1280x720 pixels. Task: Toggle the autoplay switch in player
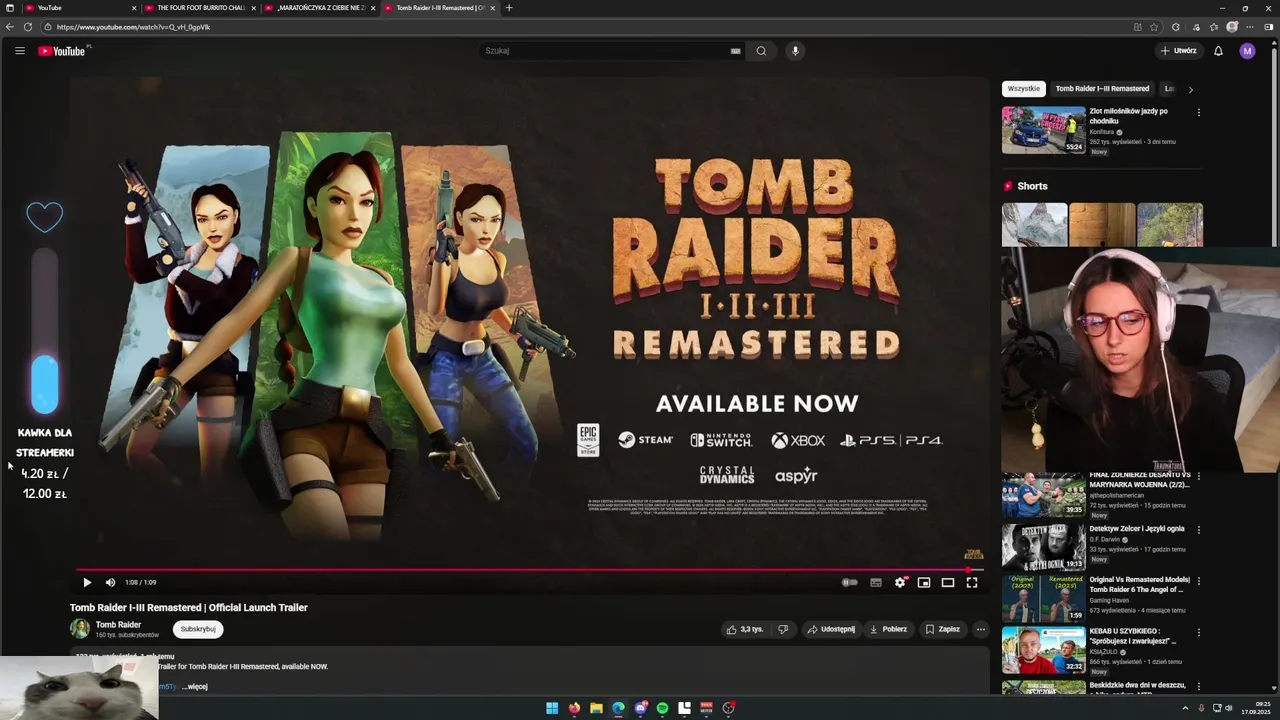(x=850, y=582)
